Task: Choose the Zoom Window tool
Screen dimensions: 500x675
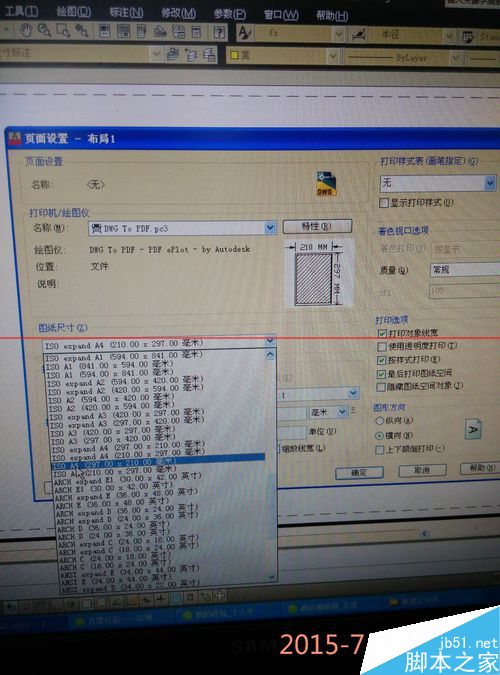Action: click(x=63, y=30)
